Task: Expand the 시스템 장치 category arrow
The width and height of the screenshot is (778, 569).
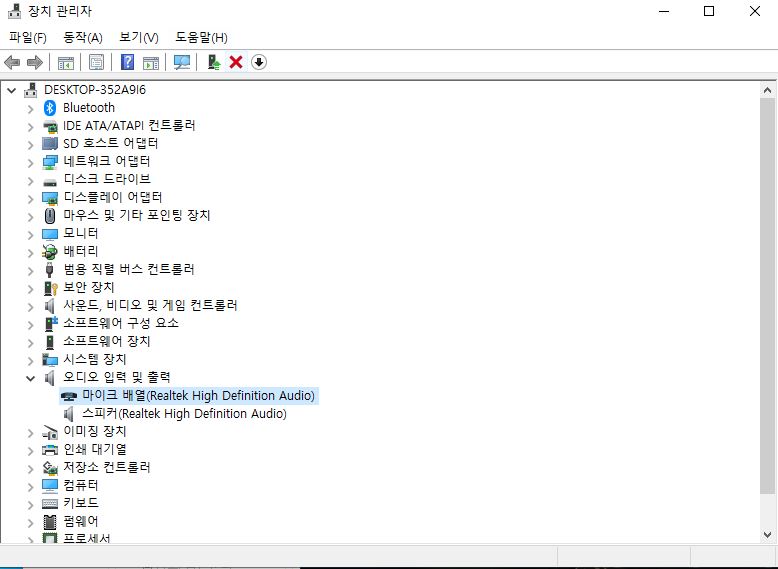Action: (30, 361)
